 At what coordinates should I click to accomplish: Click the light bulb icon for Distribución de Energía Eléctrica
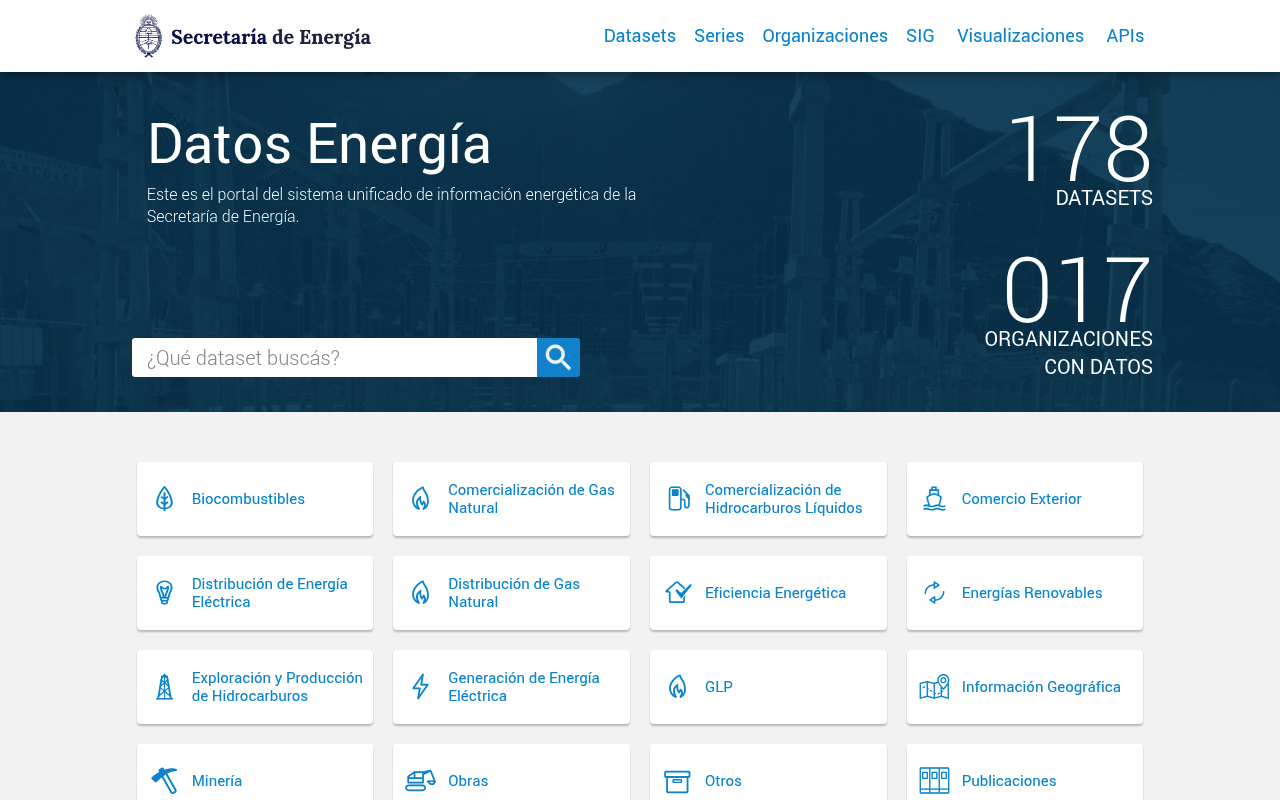point(165,593)
